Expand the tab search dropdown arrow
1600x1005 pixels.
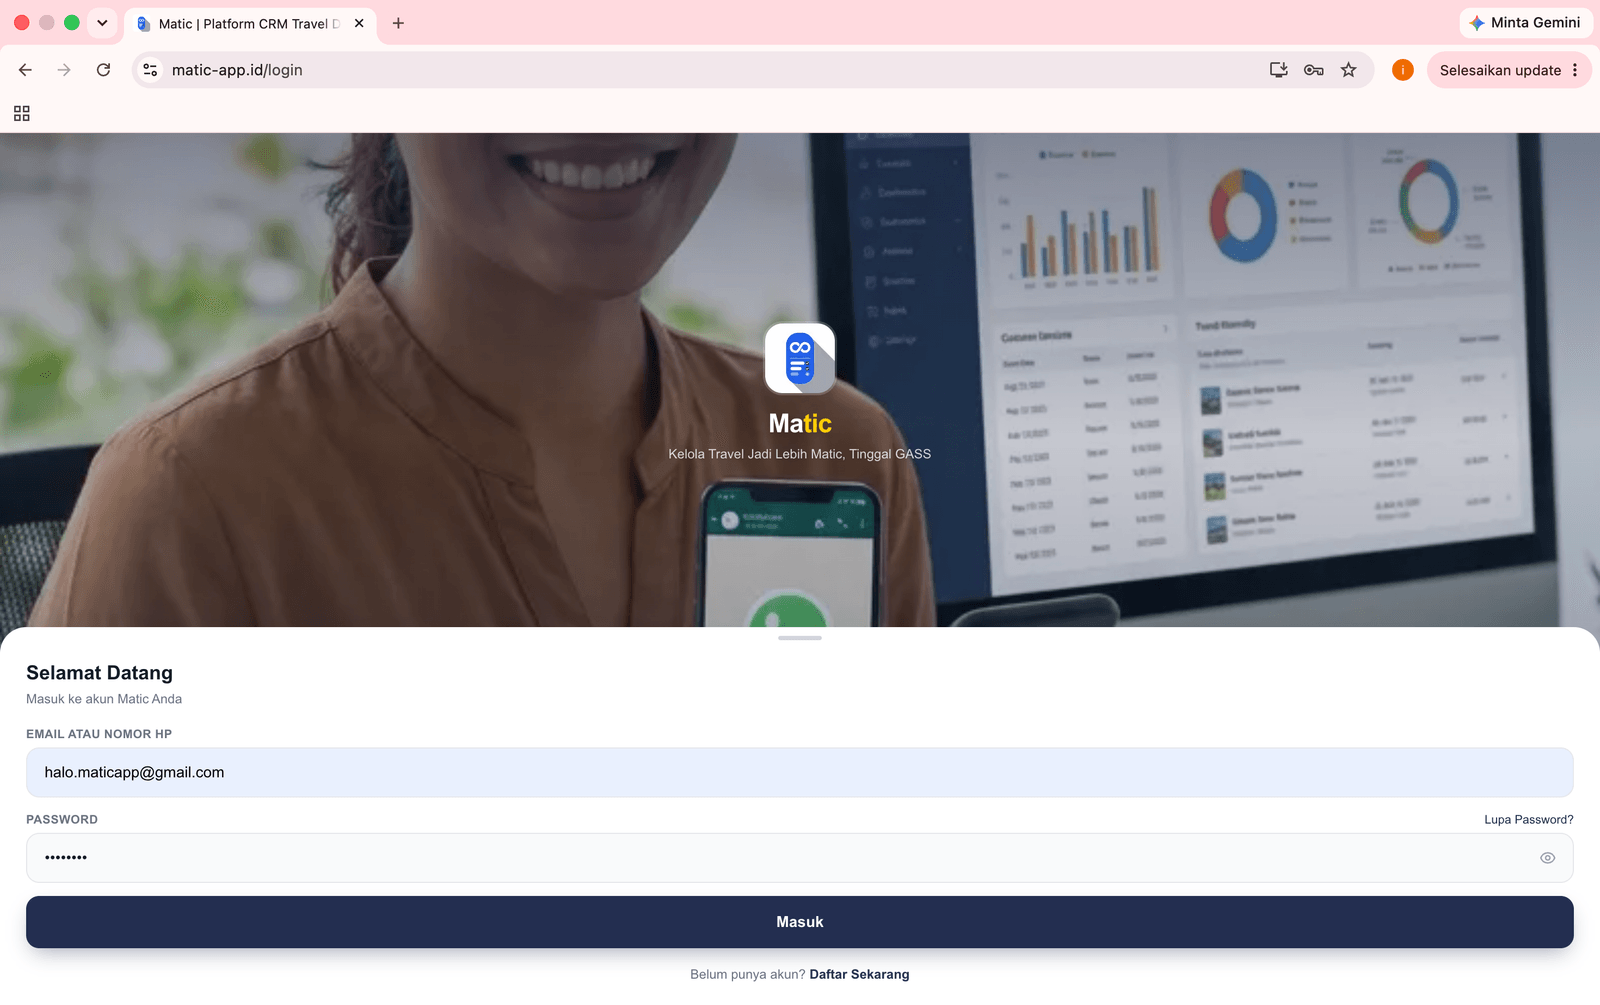tap(102, 23)
